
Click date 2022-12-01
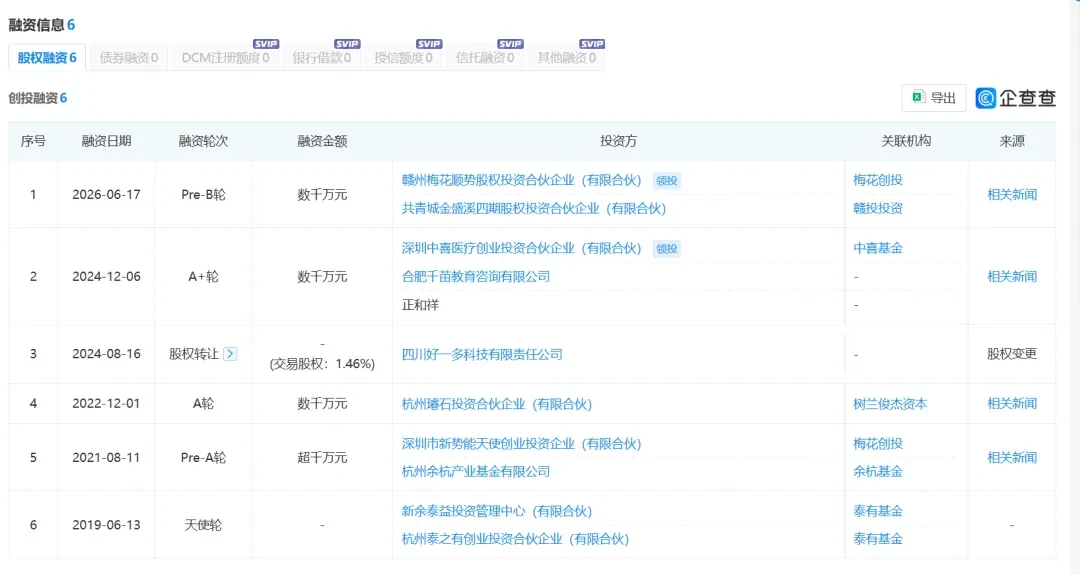tap(106, 404)
